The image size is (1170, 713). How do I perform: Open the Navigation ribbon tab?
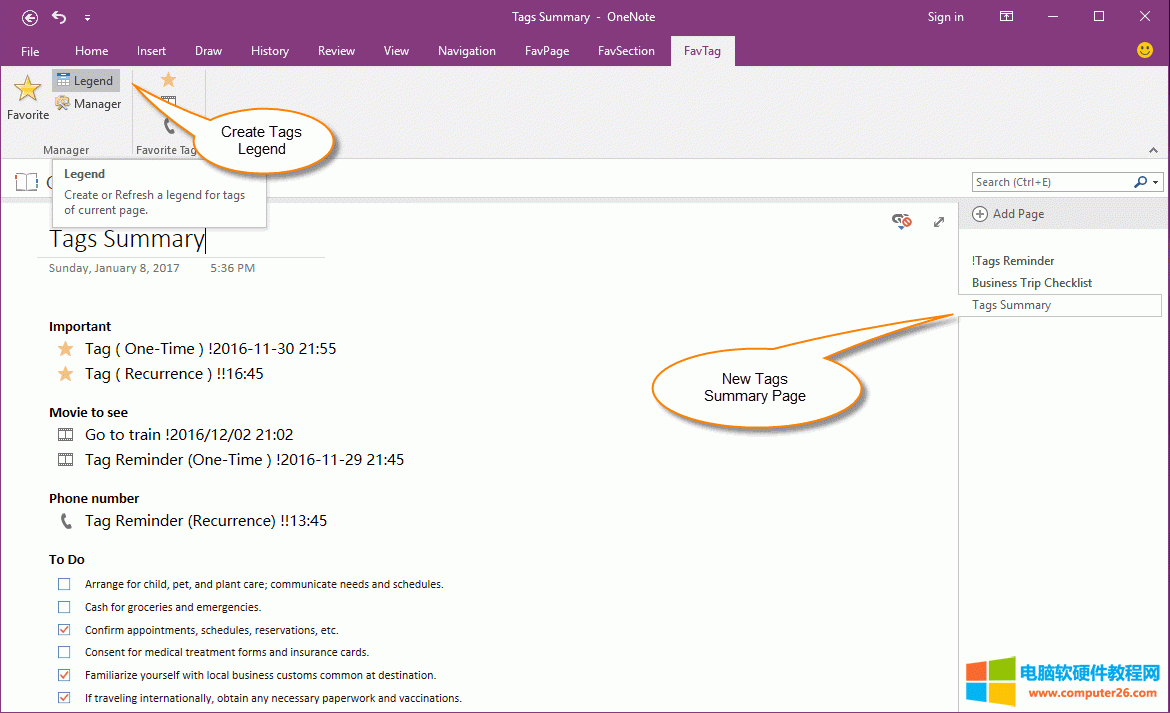pyautogui.click(x=466, y=51)
